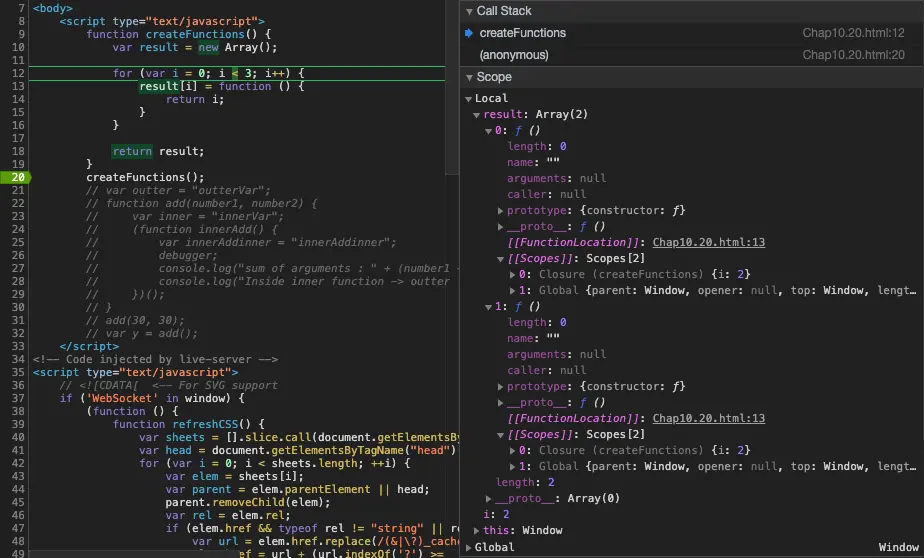Click 'Code injected by live-server' comment line
Screen dimensions: 924x558
[156, 359]
